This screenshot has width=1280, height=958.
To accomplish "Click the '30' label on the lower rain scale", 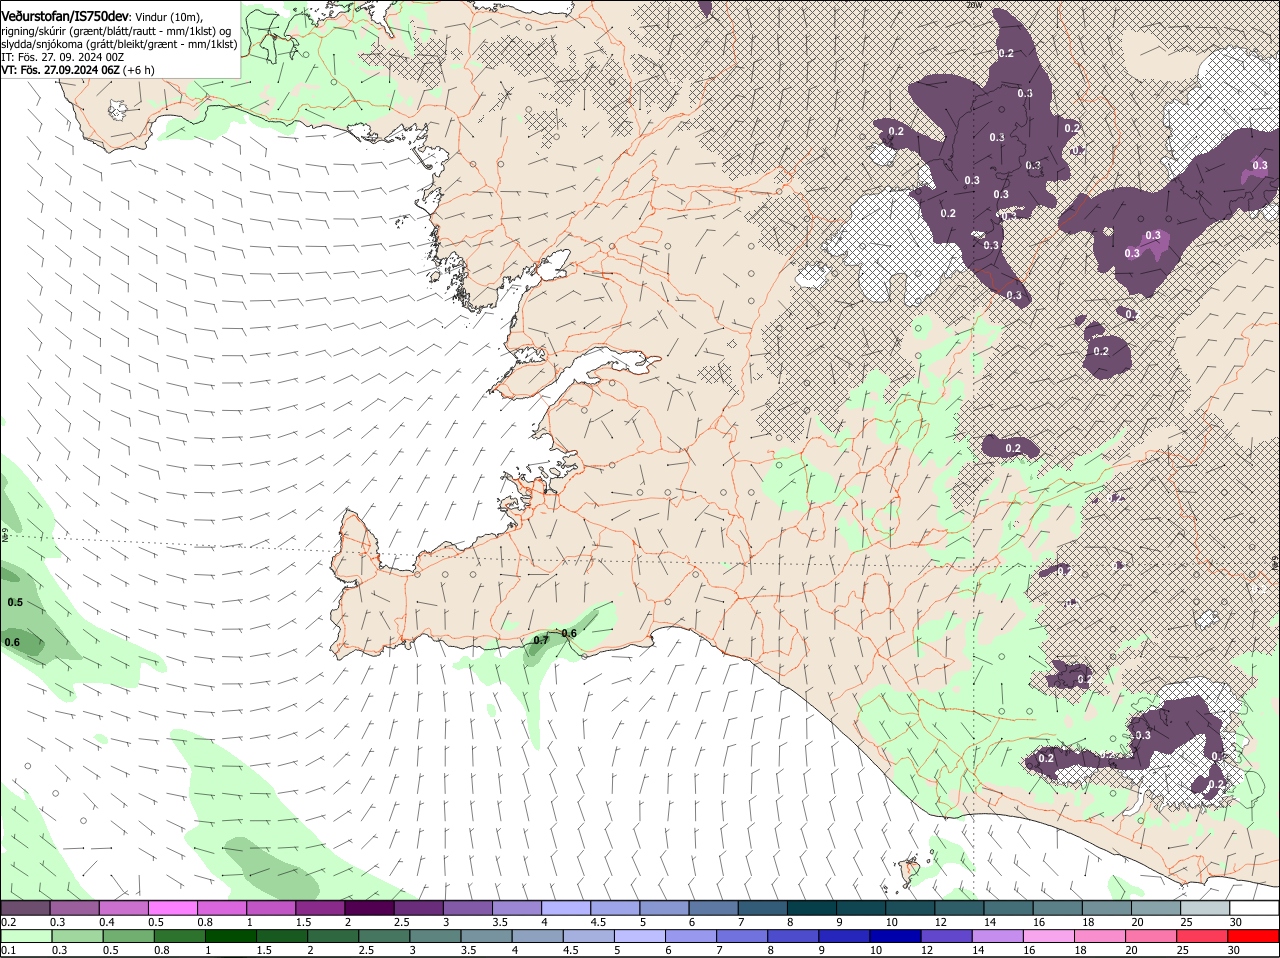I will [x=1234, y=950].
